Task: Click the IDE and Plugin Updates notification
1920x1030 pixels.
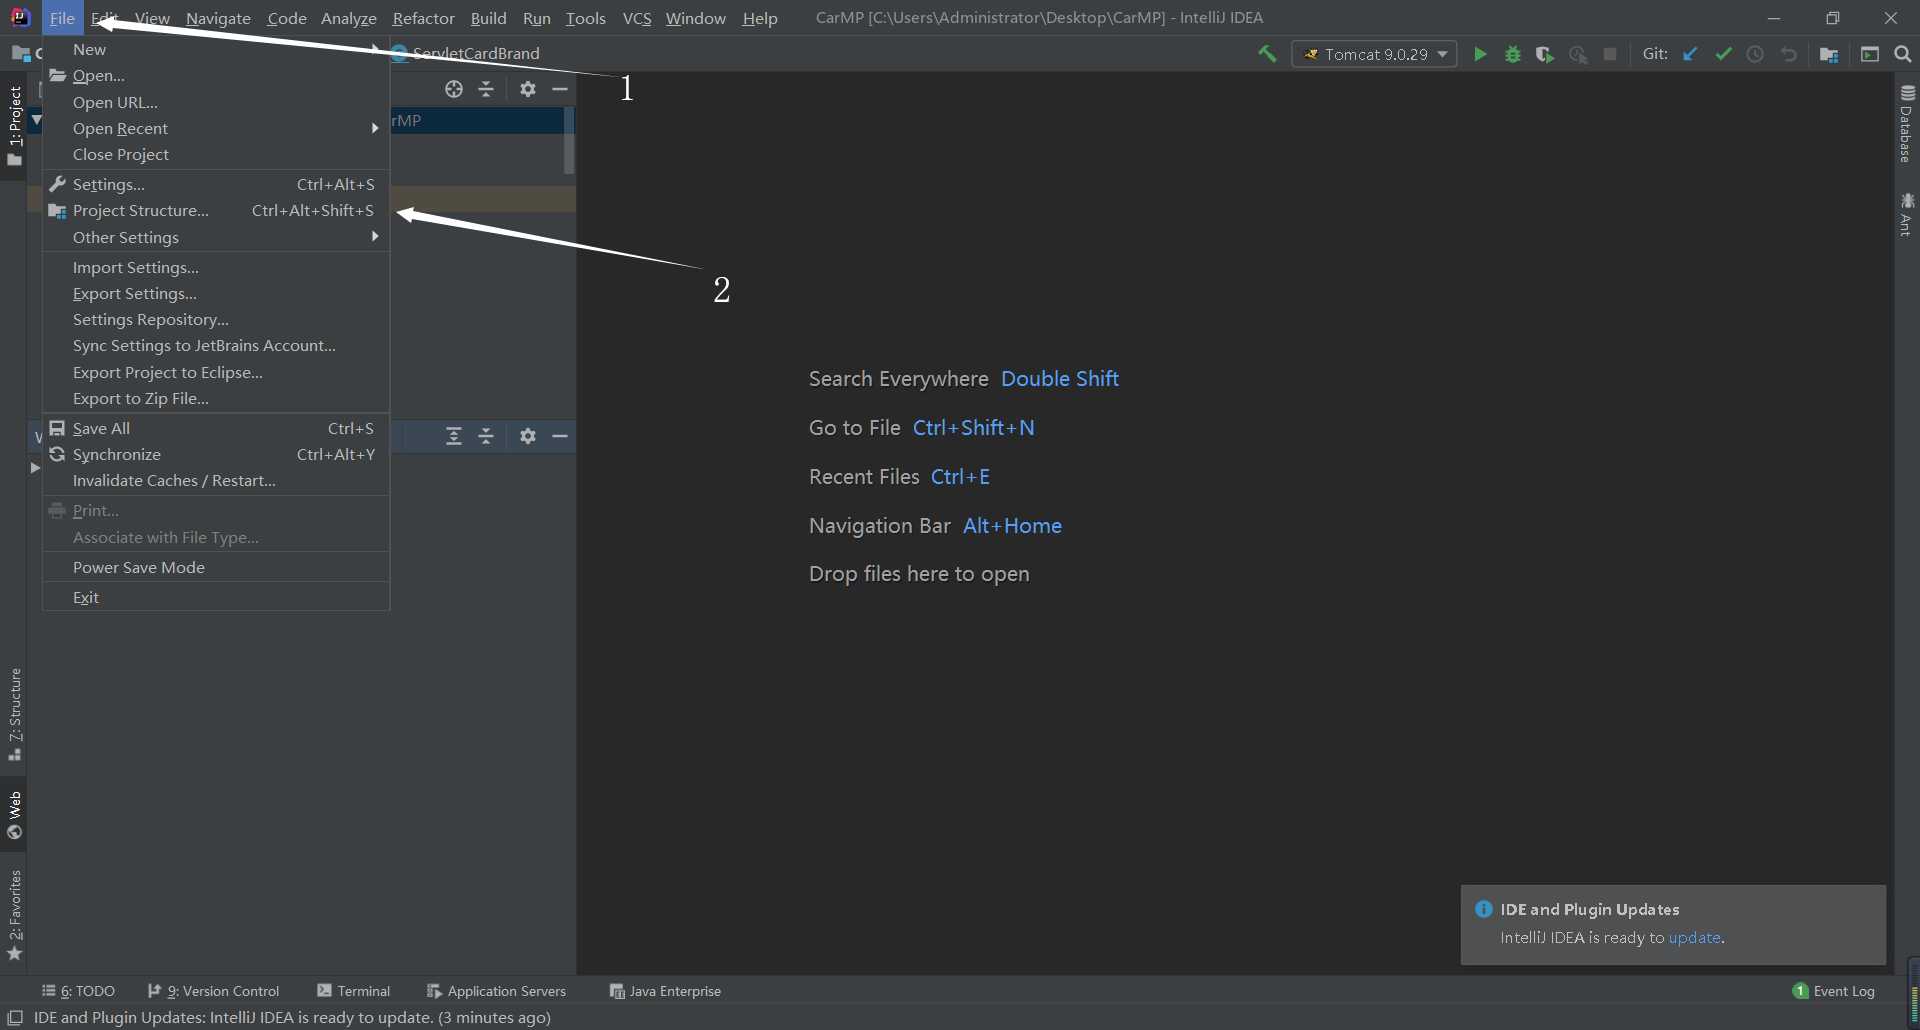Action: pyautogui.click(x=1673, y=924)
